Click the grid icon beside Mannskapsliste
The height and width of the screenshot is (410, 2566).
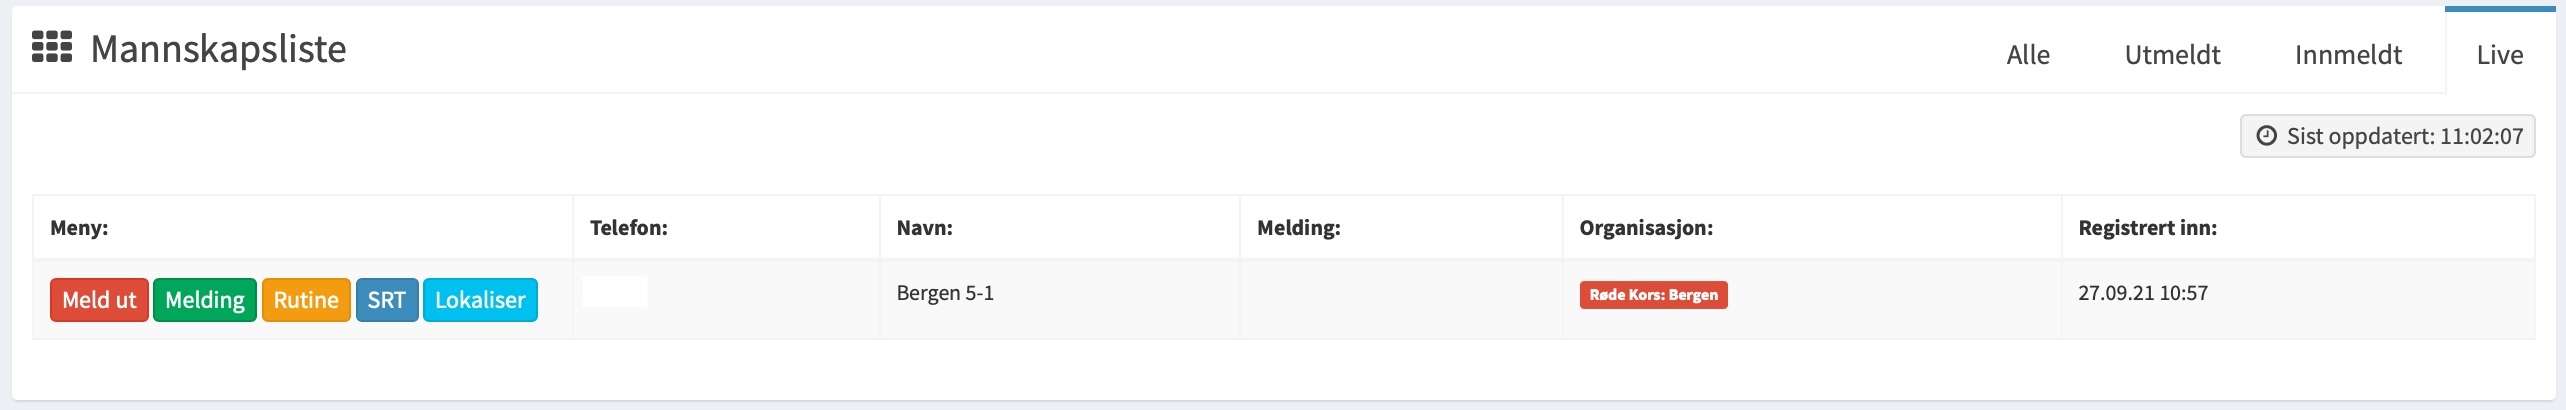point(52,47)
